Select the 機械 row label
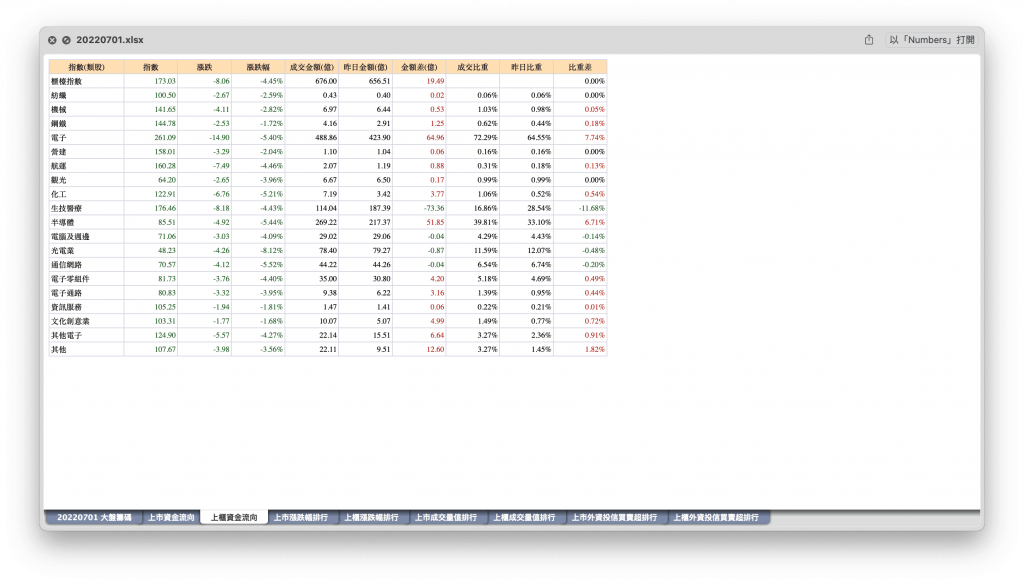 pyautogui.click(x=59, y=109)
